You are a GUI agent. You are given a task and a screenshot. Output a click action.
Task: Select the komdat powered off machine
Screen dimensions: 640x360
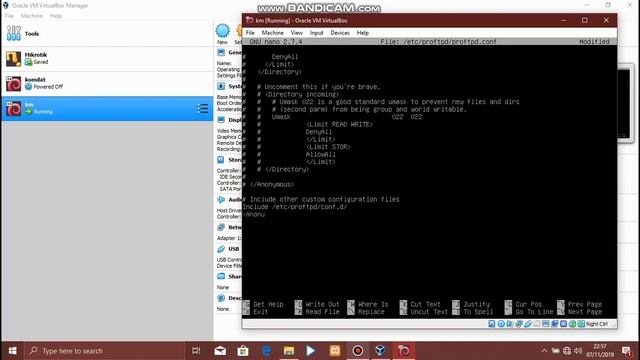tap(107, 84)
